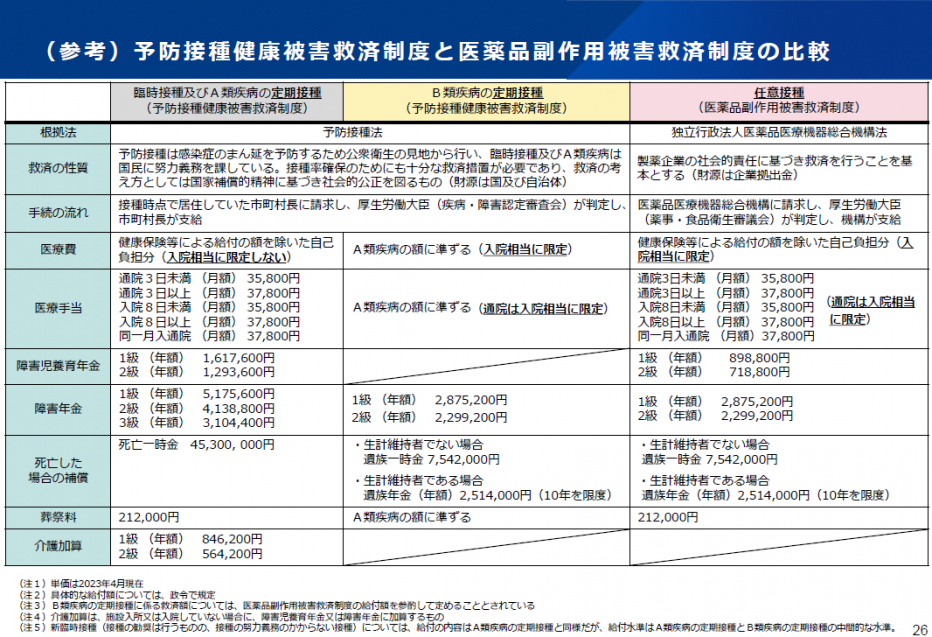Click footnote 注3 about B類疾病の定期接種
This screenshot has height=637, width=932.
coord(277,606)
